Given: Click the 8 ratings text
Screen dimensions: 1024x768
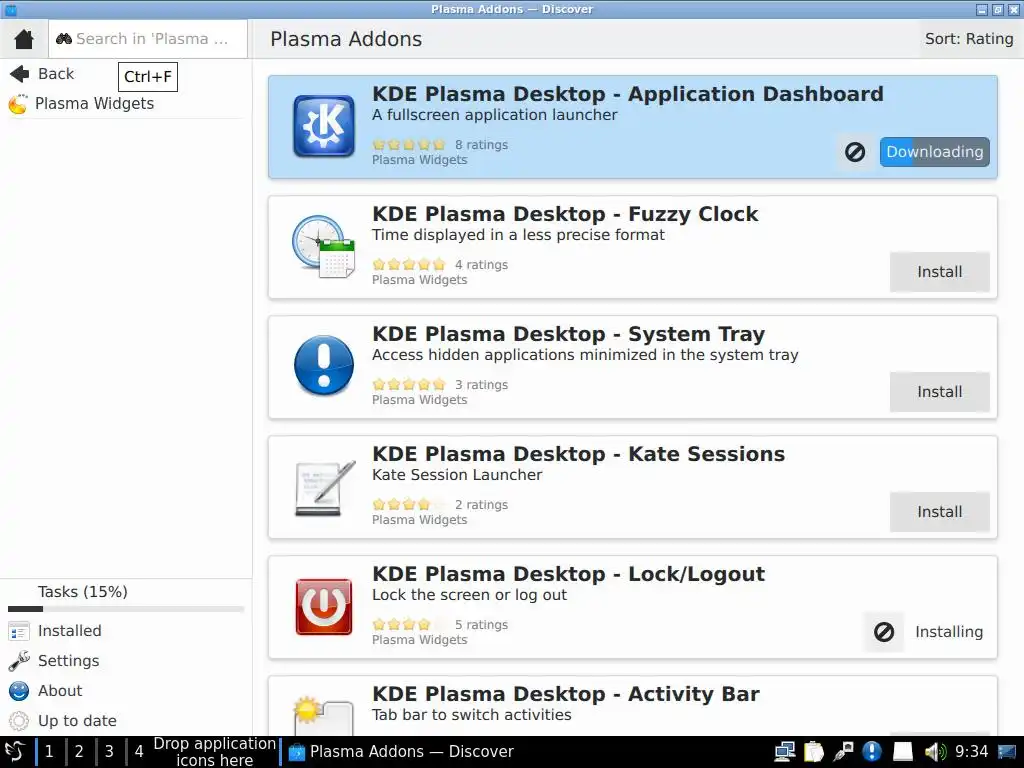Looking at the screenshot, I should 481,145.
